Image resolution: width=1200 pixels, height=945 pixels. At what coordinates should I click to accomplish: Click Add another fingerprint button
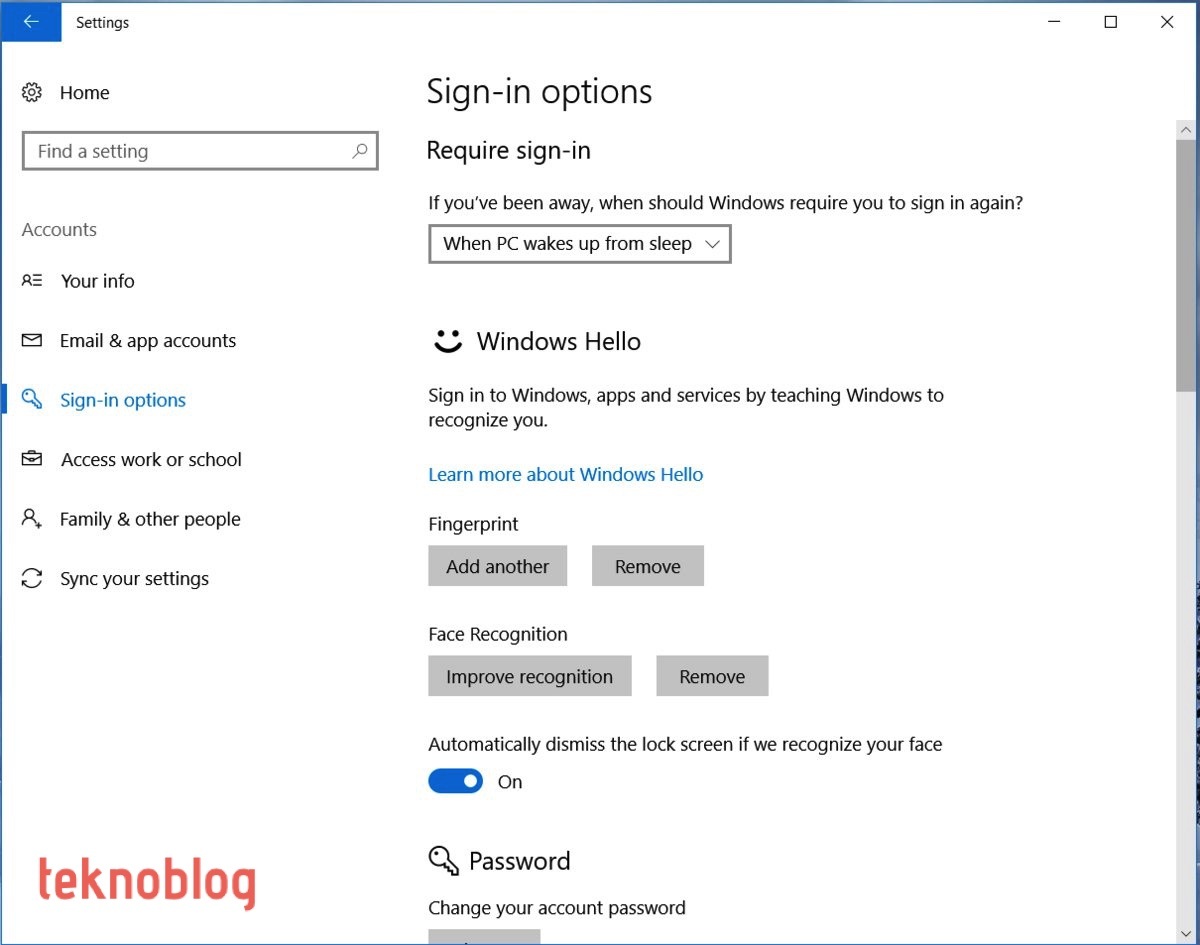(497, 566)
